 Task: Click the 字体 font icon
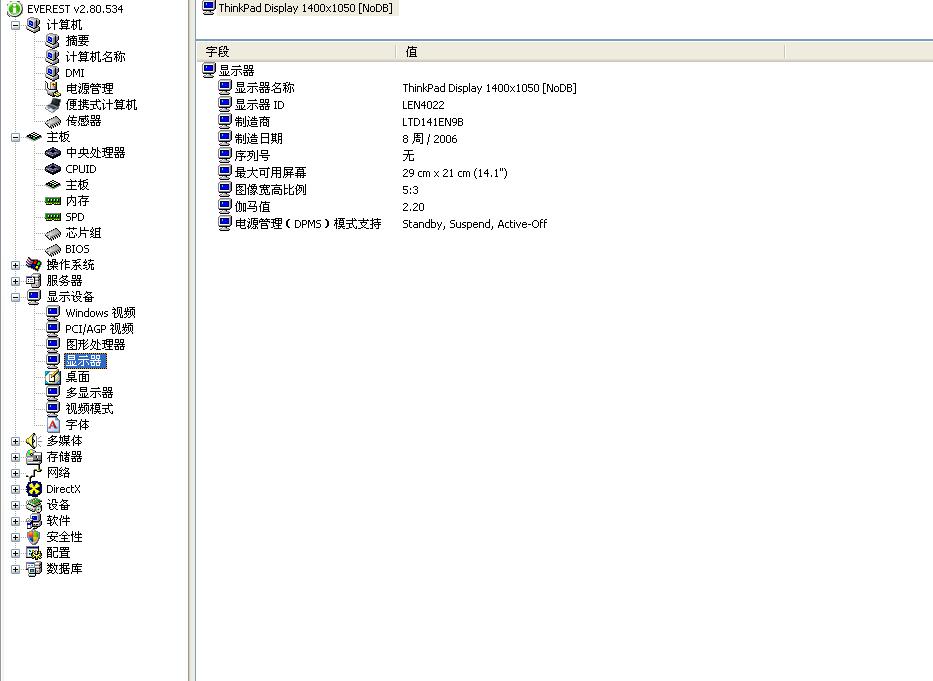point(53,425)
